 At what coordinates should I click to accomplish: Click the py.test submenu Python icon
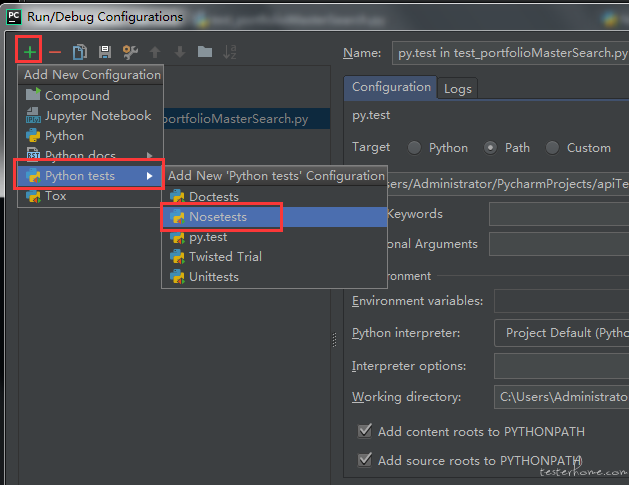tap(177, 237)
